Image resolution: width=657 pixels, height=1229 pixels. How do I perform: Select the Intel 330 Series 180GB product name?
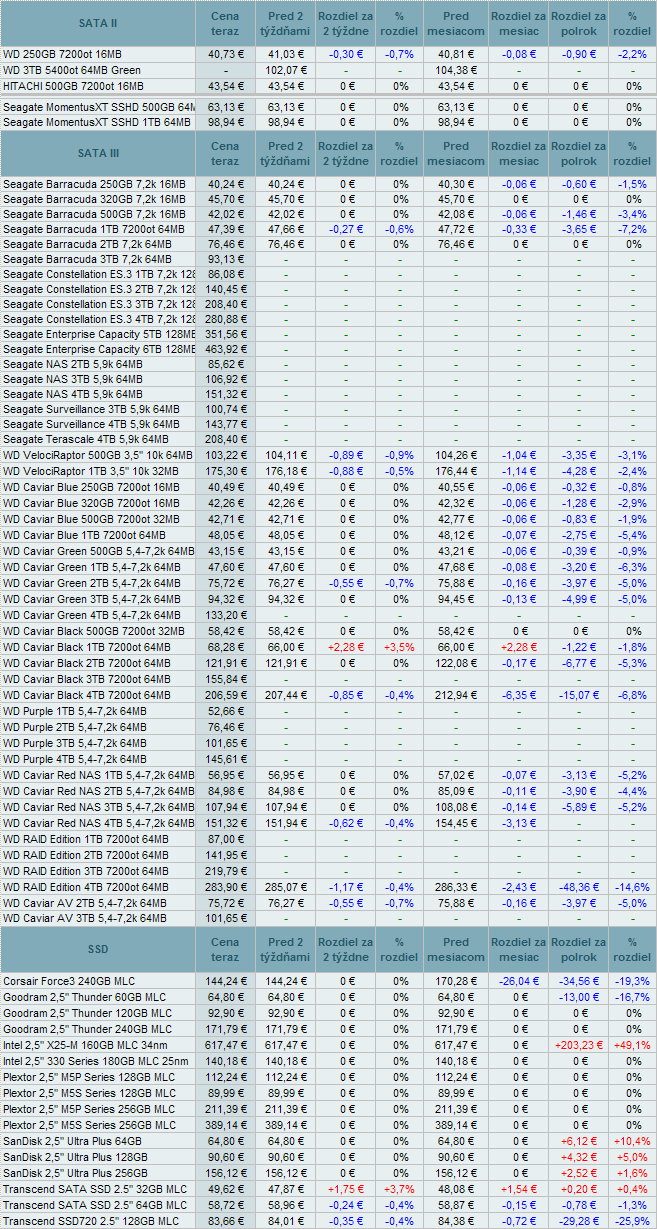(x=95, y=1061)
